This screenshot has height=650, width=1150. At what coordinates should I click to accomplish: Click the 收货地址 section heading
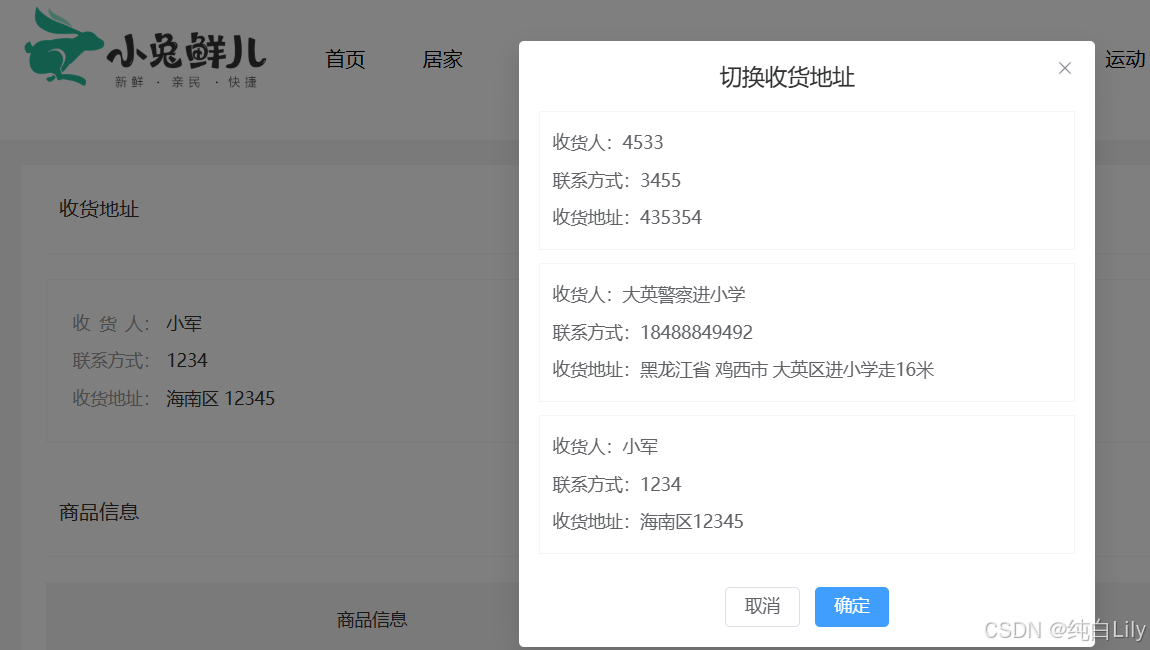click(x=99, y=209)
